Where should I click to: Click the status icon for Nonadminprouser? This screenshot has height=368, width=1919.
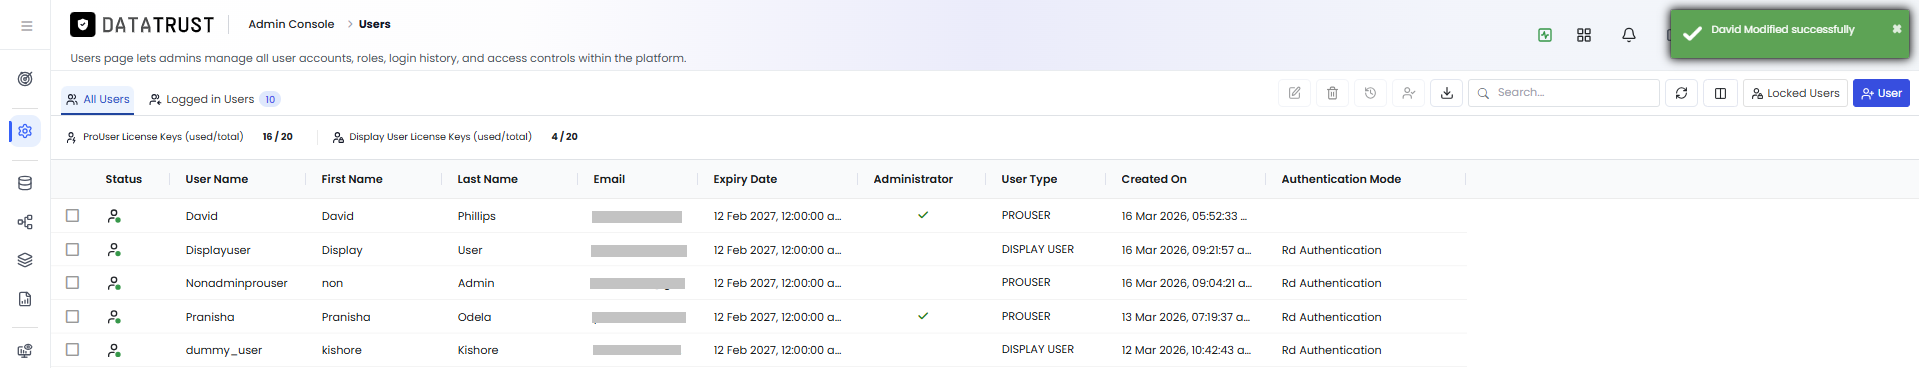pos(114,283)
